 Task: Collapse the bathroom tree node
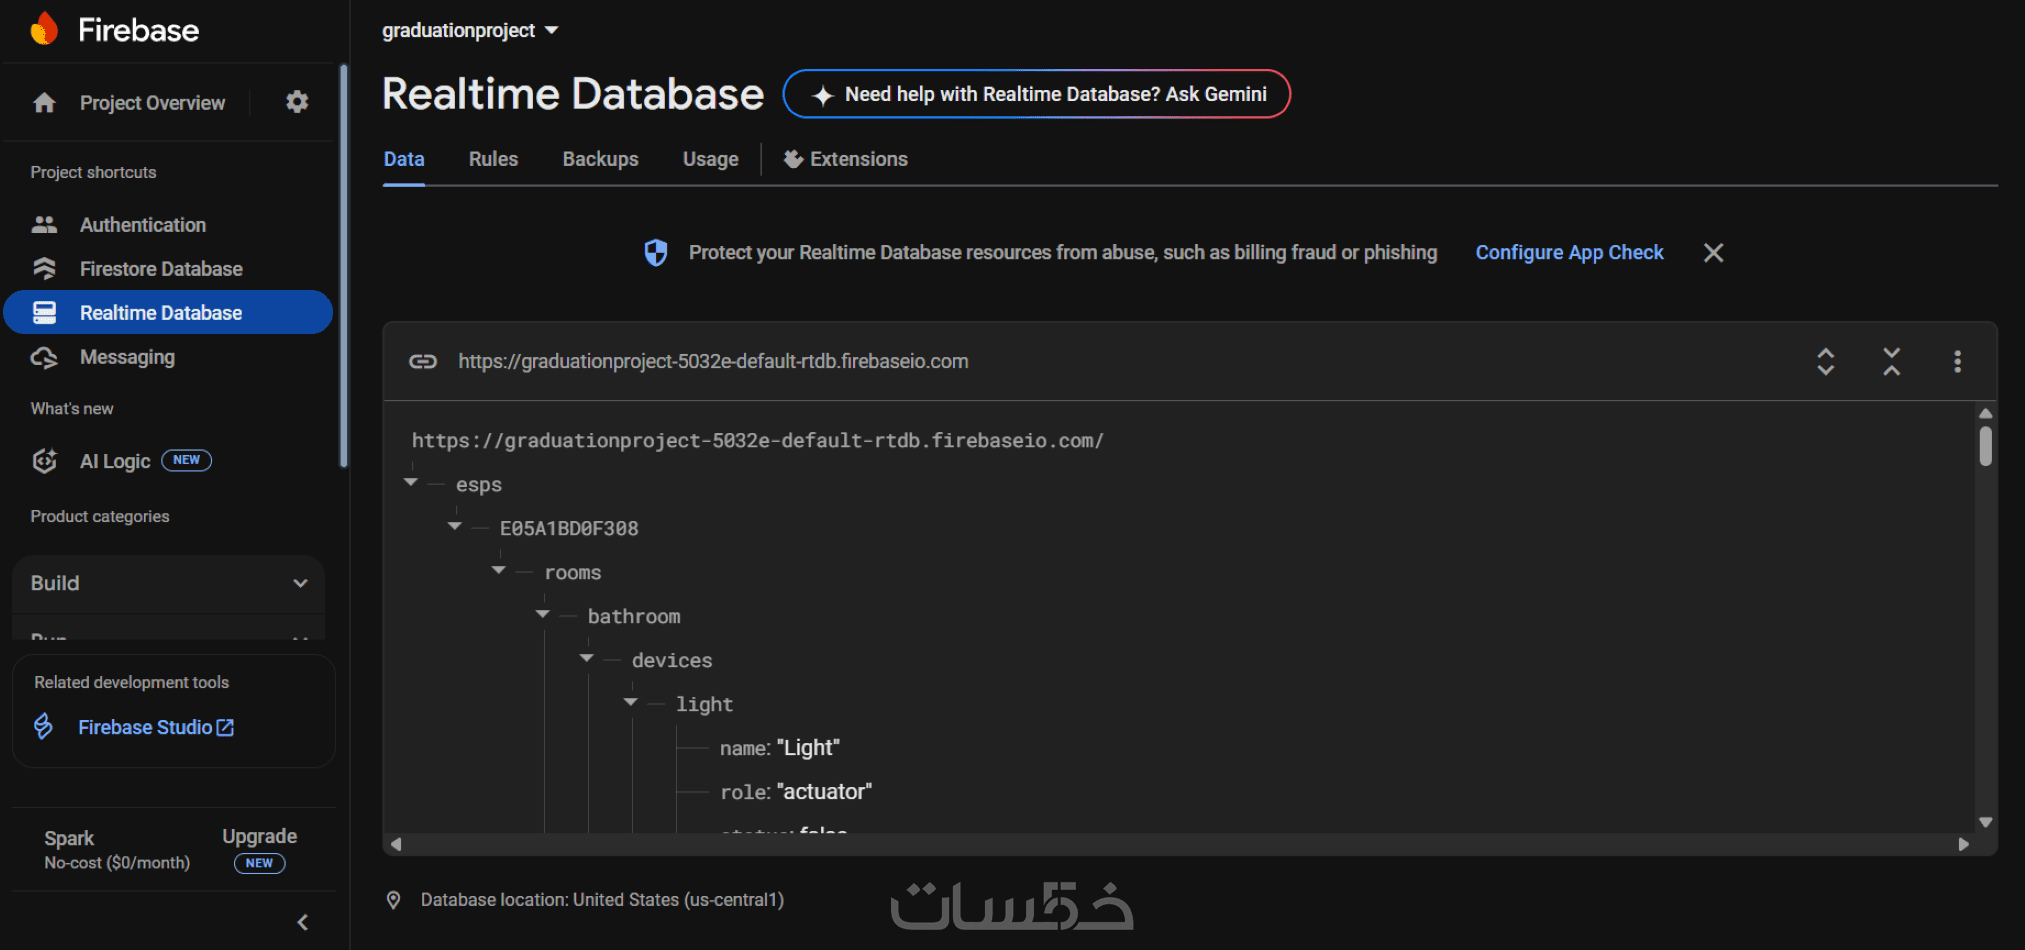543,615
